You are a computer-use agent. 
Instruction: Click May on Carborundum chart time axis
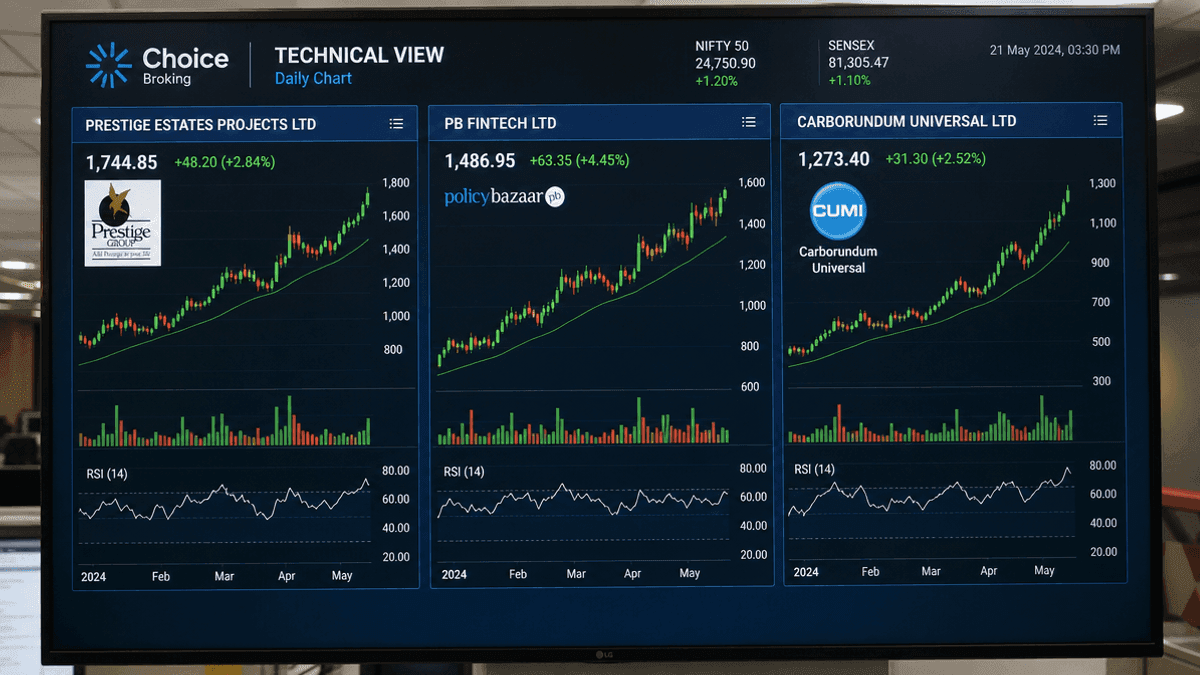tap(1044, 571)
